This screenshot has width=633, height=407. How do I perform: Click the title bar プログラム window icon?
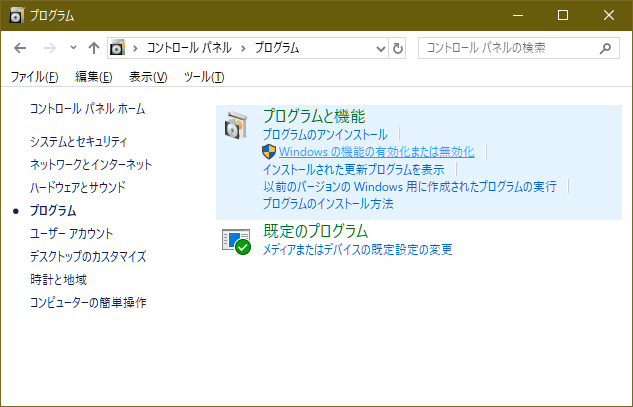click(17, 15)
